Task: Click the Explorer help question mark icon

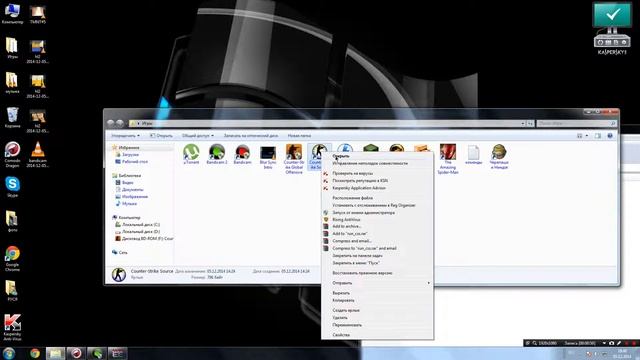Action: [x=610, y=136]
